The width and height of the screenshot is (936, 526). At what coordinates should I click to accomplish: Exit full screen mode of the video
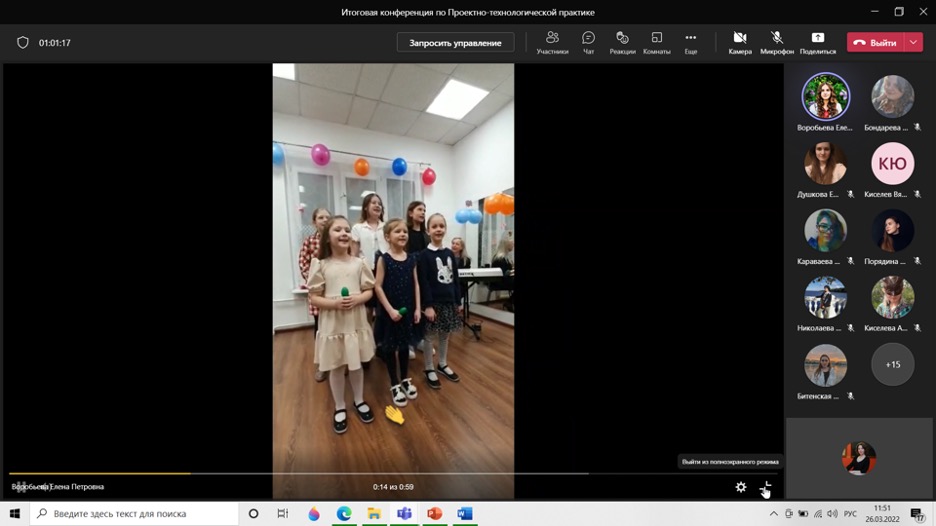click(766, 487)
